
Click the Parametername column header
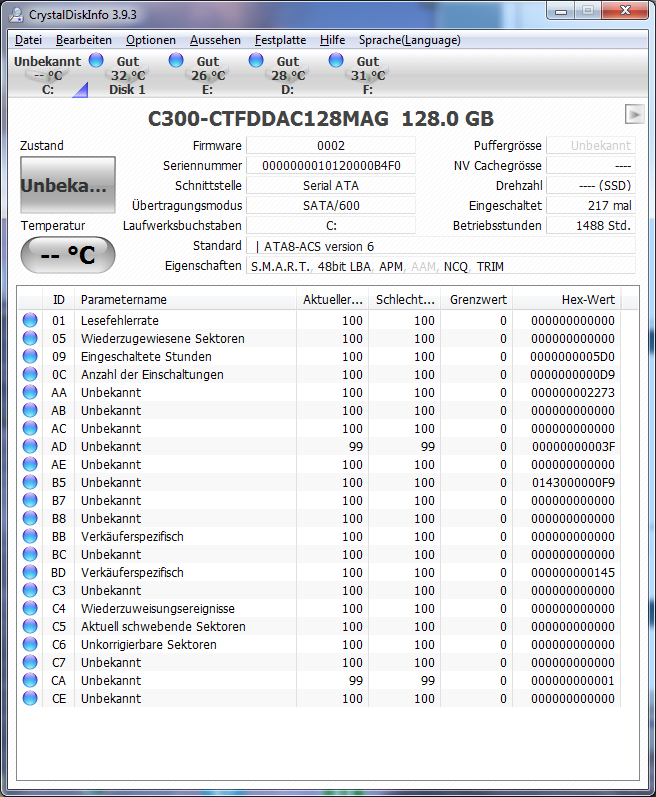point(185,299)
